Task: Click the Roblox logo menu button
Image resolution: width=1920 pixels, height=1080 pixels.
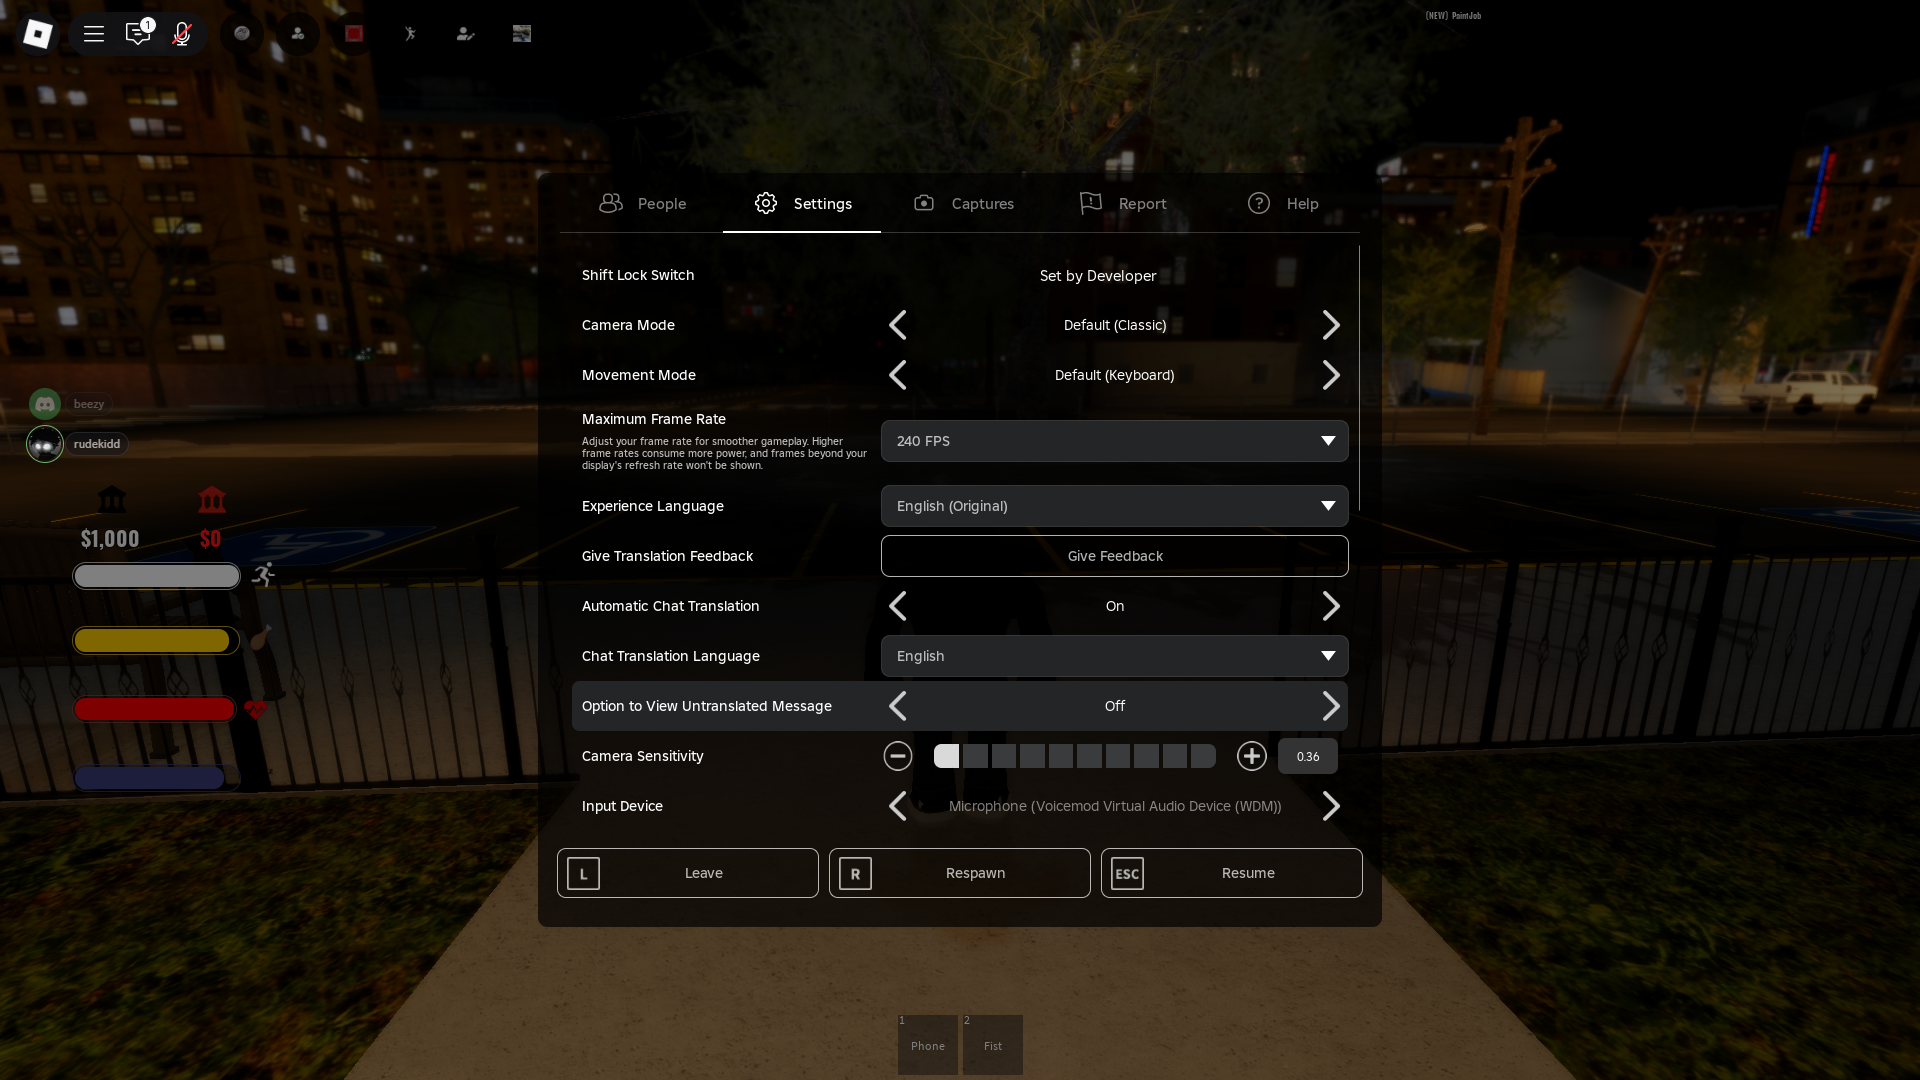Action: 37,34
